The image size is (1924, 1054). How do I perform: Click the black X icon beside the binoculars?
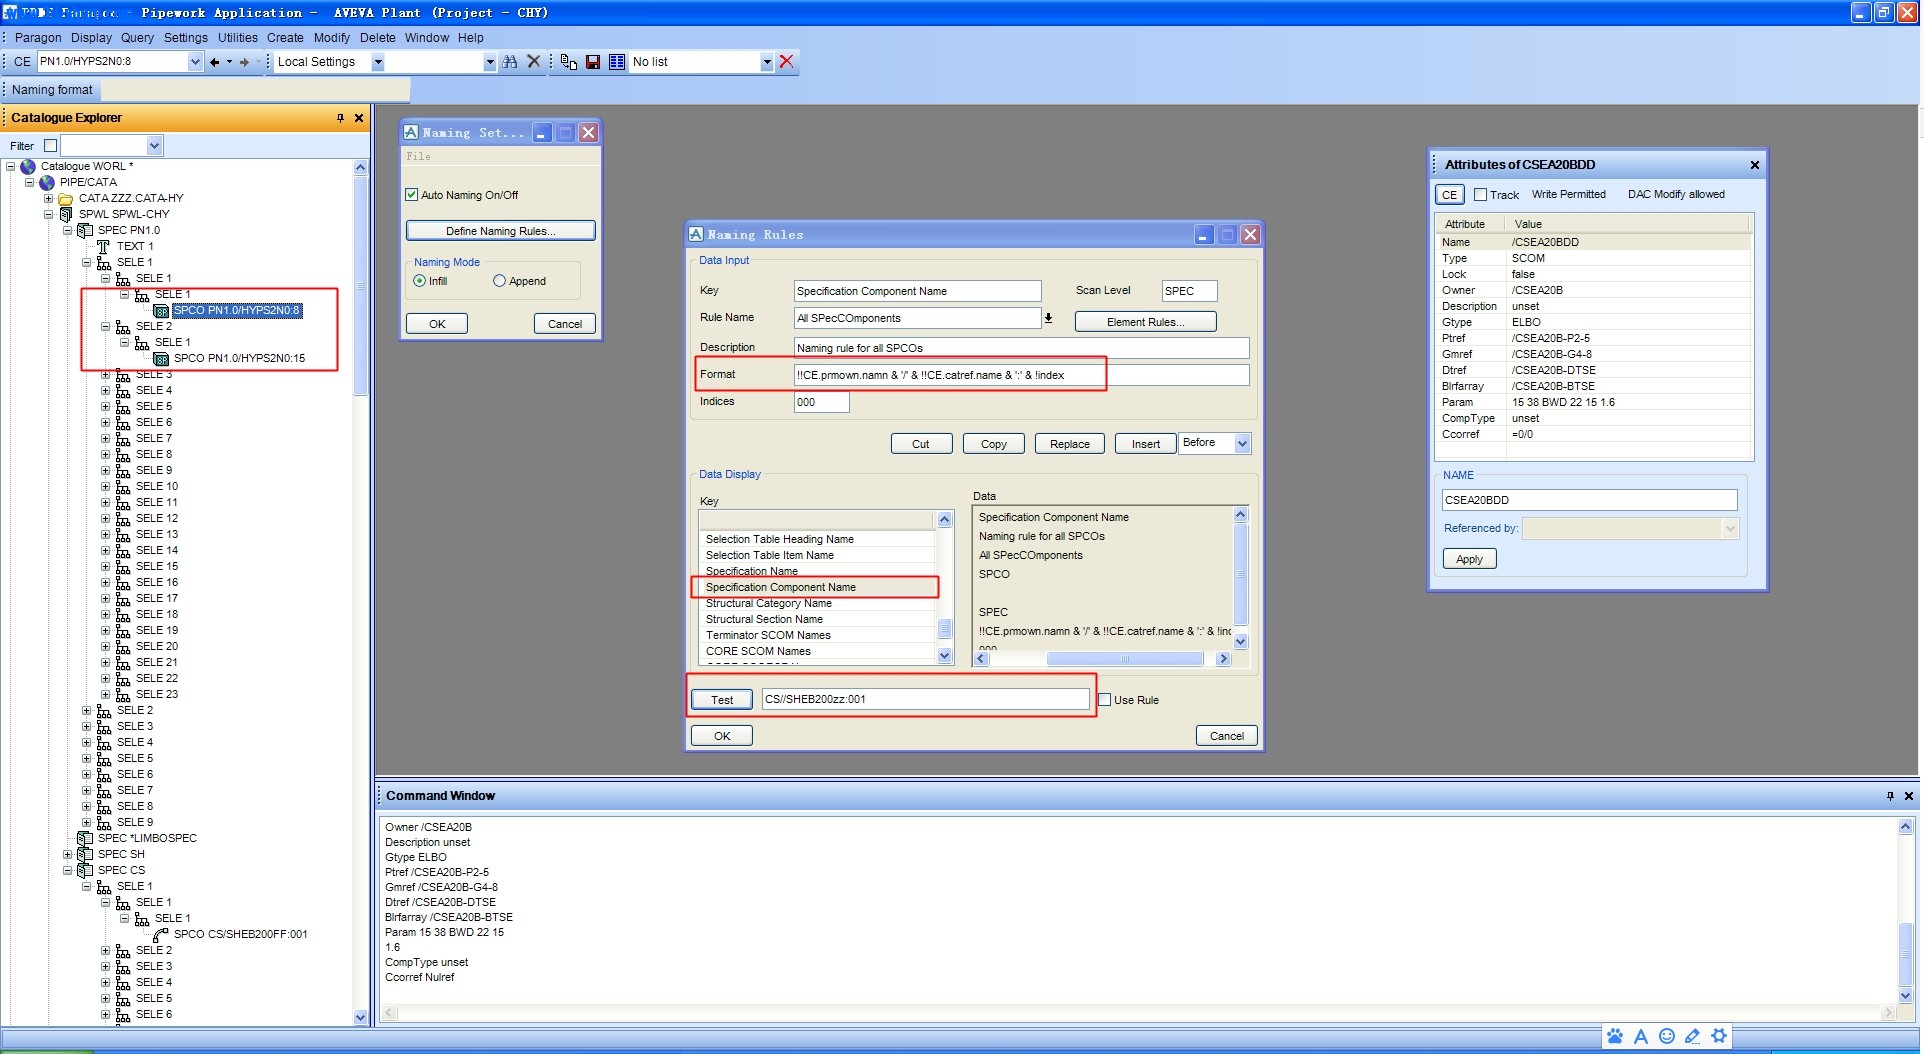(534, 62)
